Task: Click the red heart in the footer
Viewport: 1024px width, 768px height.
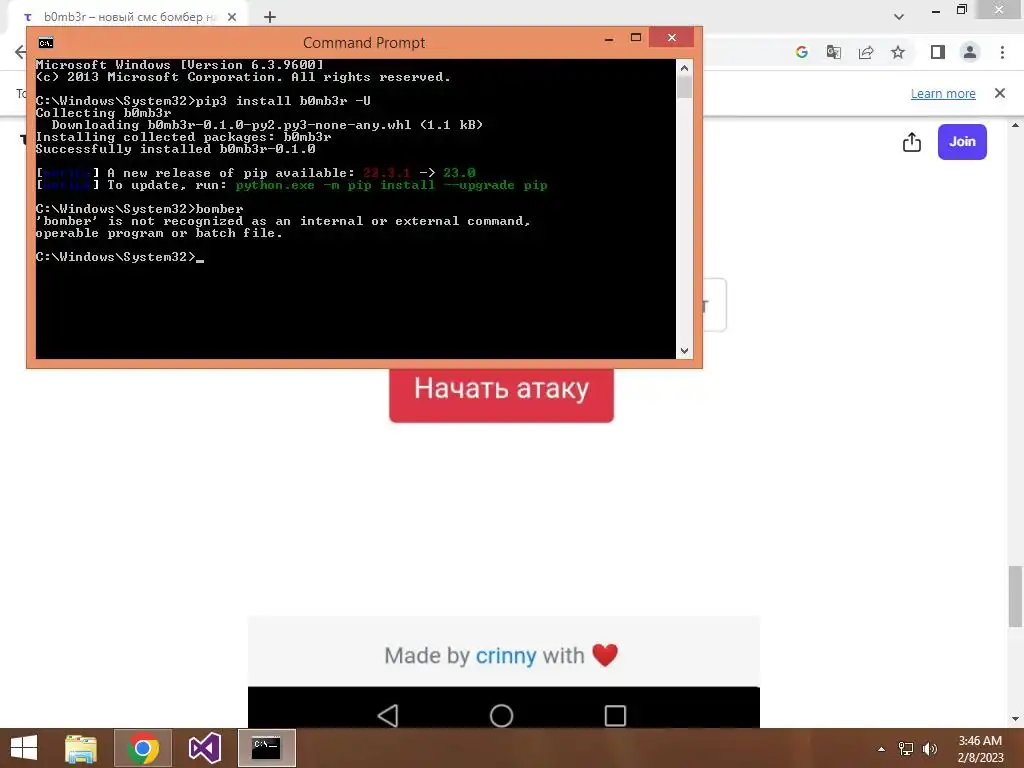Action: tap(605, 655)
